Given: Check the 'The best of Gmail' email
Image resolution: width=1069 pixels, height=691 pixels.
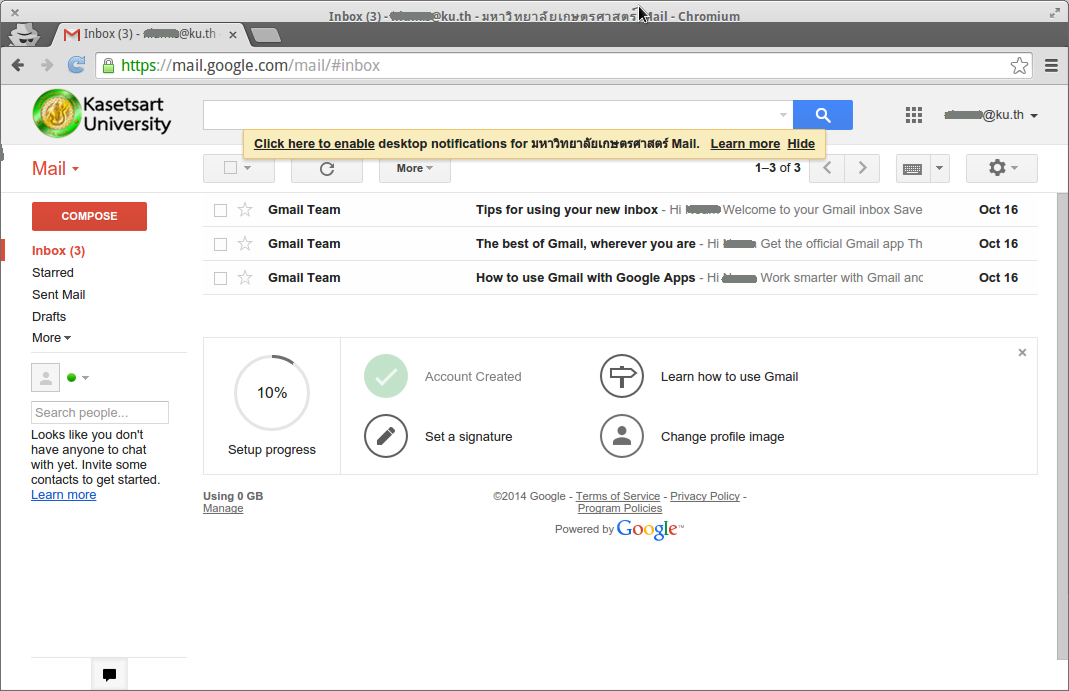Looking at the screenshot, I should [220, 245].
